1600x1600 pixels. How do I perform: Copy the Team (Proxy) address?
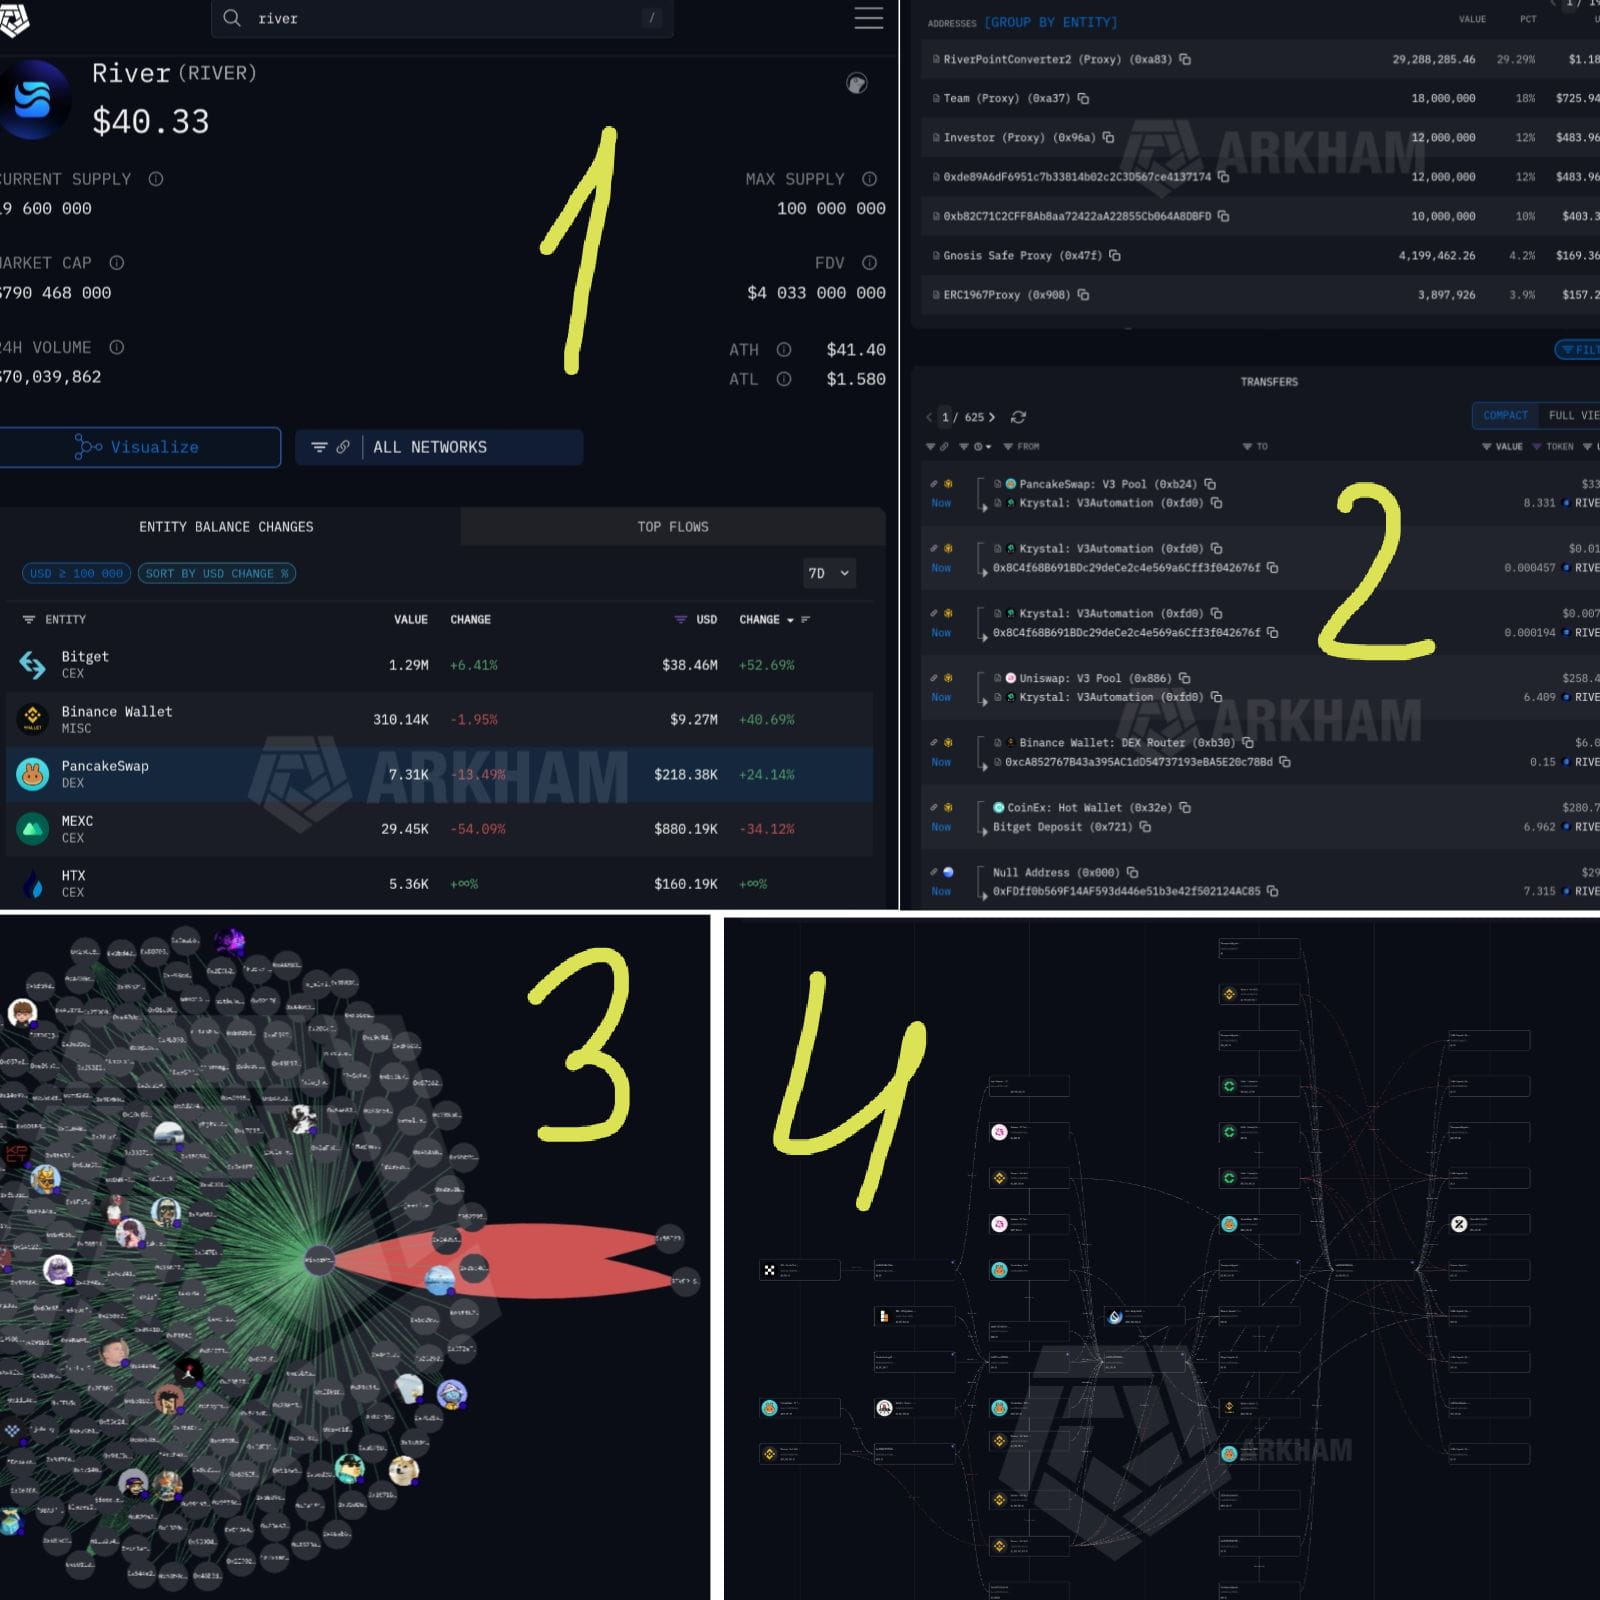[x=1083, y=98]
